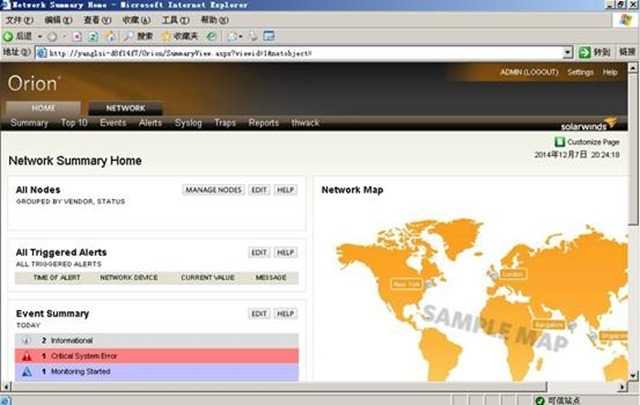640x405 pixels.
Task: Click the 链接 Links toolbar label
Action: tap(627, 52)
